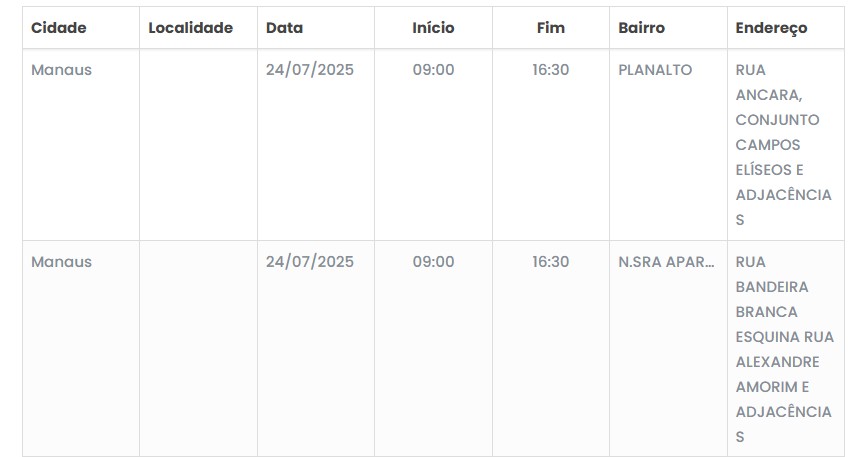
Task: Click the Início column header
Action: (433, 28)
